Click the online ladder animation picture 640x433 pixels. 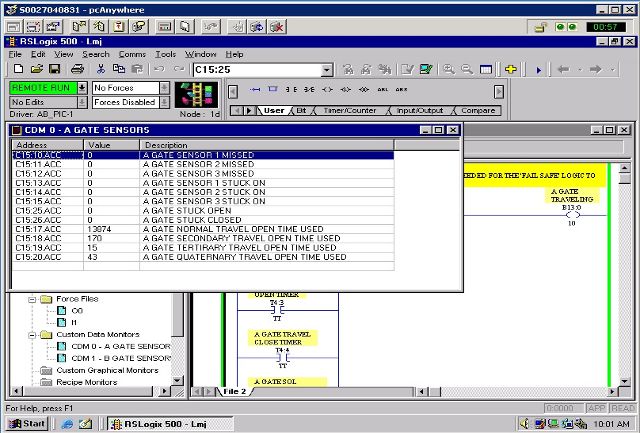[x=196, y=95]
